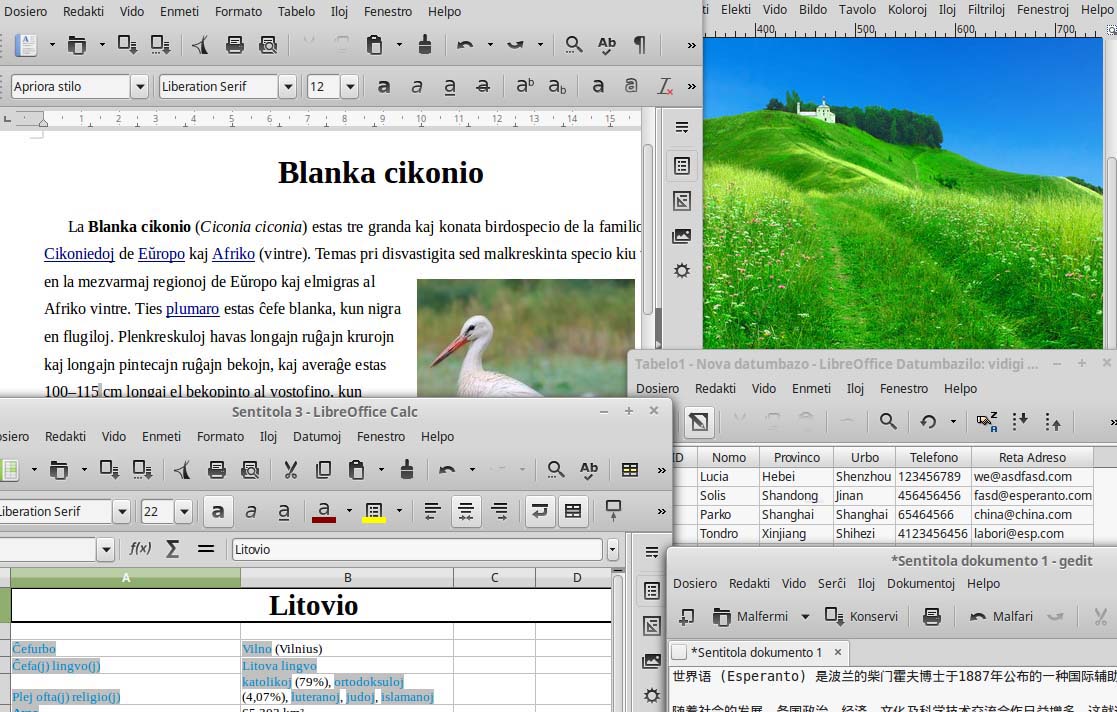Toggle Wrap Text in the Calc toolbar
This screenshot has height=712, width=1117.
[x=539, y=511]
